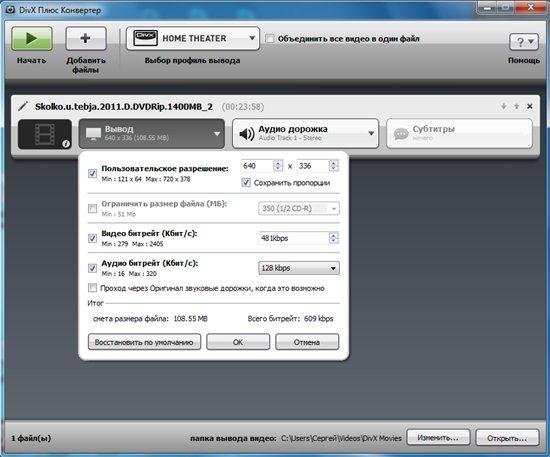Click the Начать label under play button
Viewport: 550px width, 457px height.
coord(32,60)
